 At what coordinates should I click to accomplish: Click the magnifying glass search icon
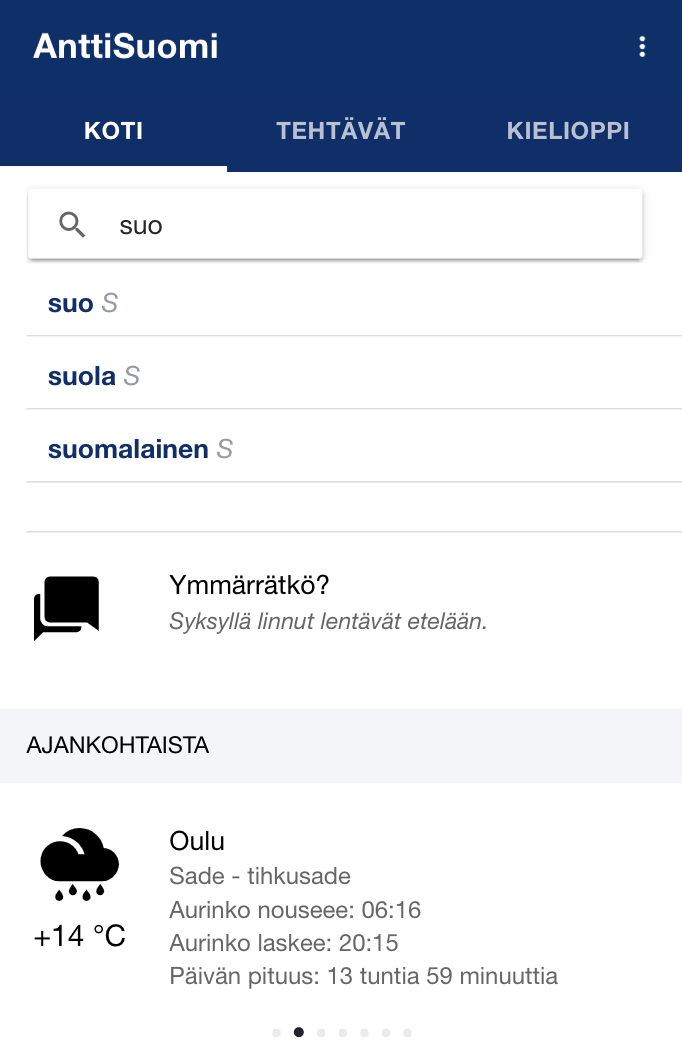tap(72, 225)
